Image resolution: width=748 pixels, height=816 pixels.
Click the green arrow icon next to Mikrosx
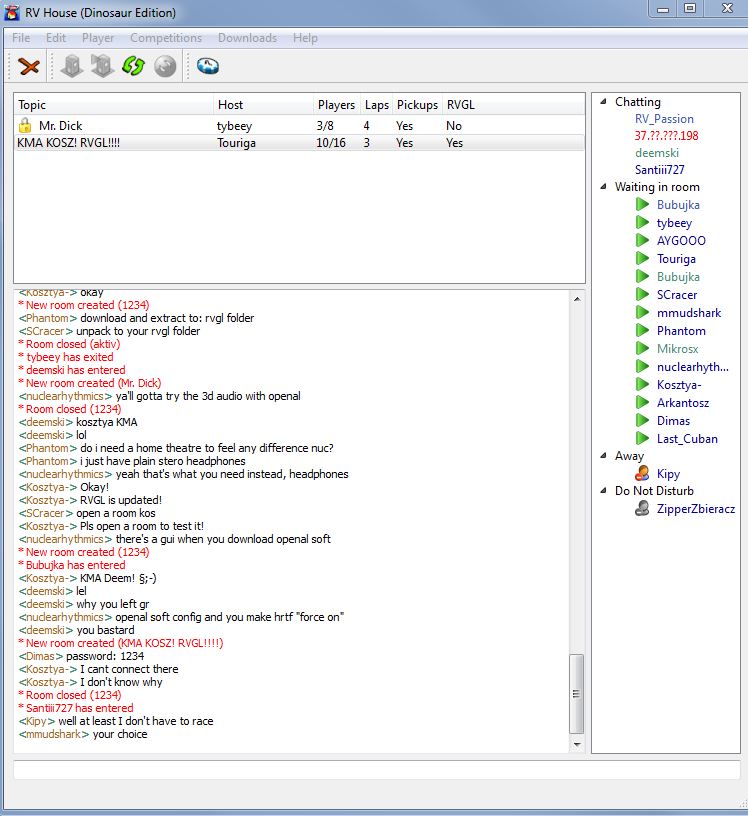click(642, 349)
